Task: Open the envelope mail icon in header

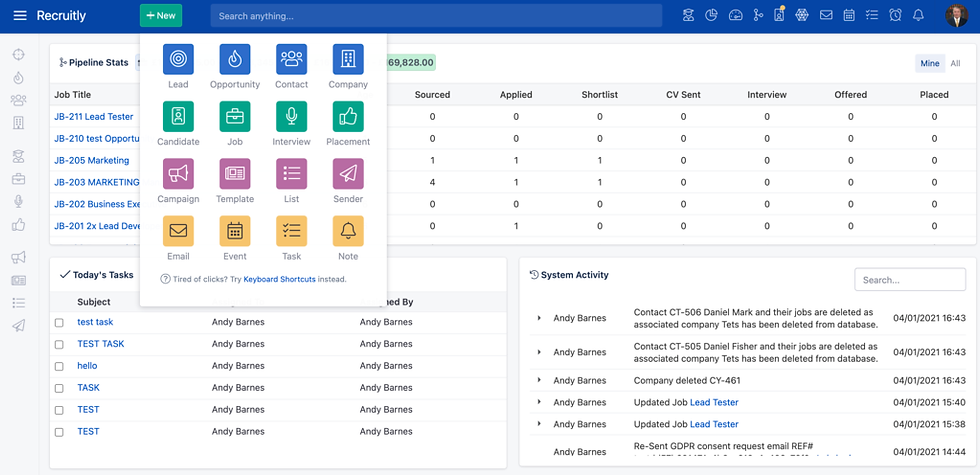Action: 826,16
